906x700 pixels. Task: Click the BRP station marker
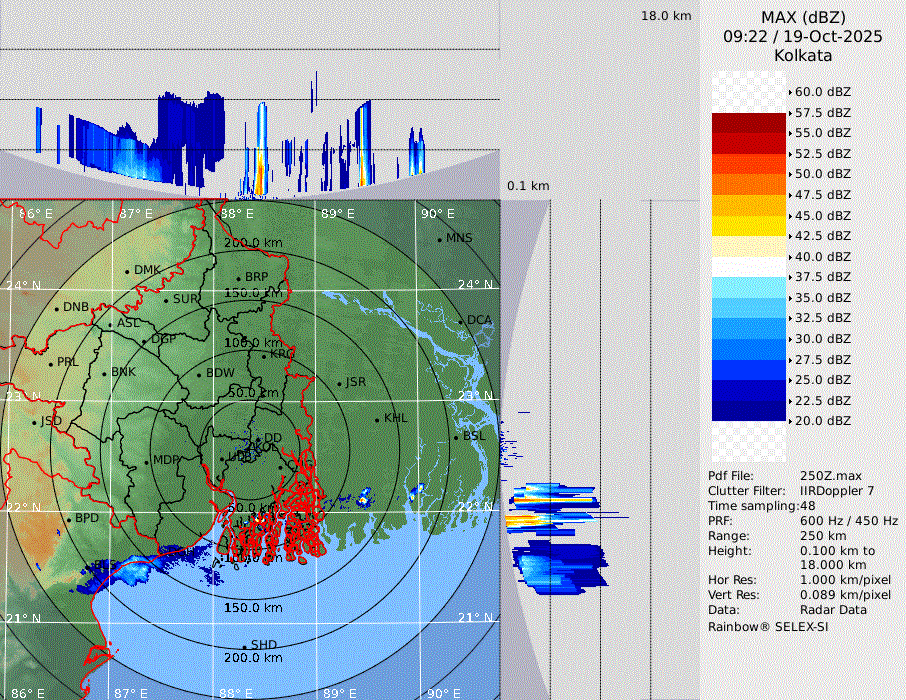point(238,278)
